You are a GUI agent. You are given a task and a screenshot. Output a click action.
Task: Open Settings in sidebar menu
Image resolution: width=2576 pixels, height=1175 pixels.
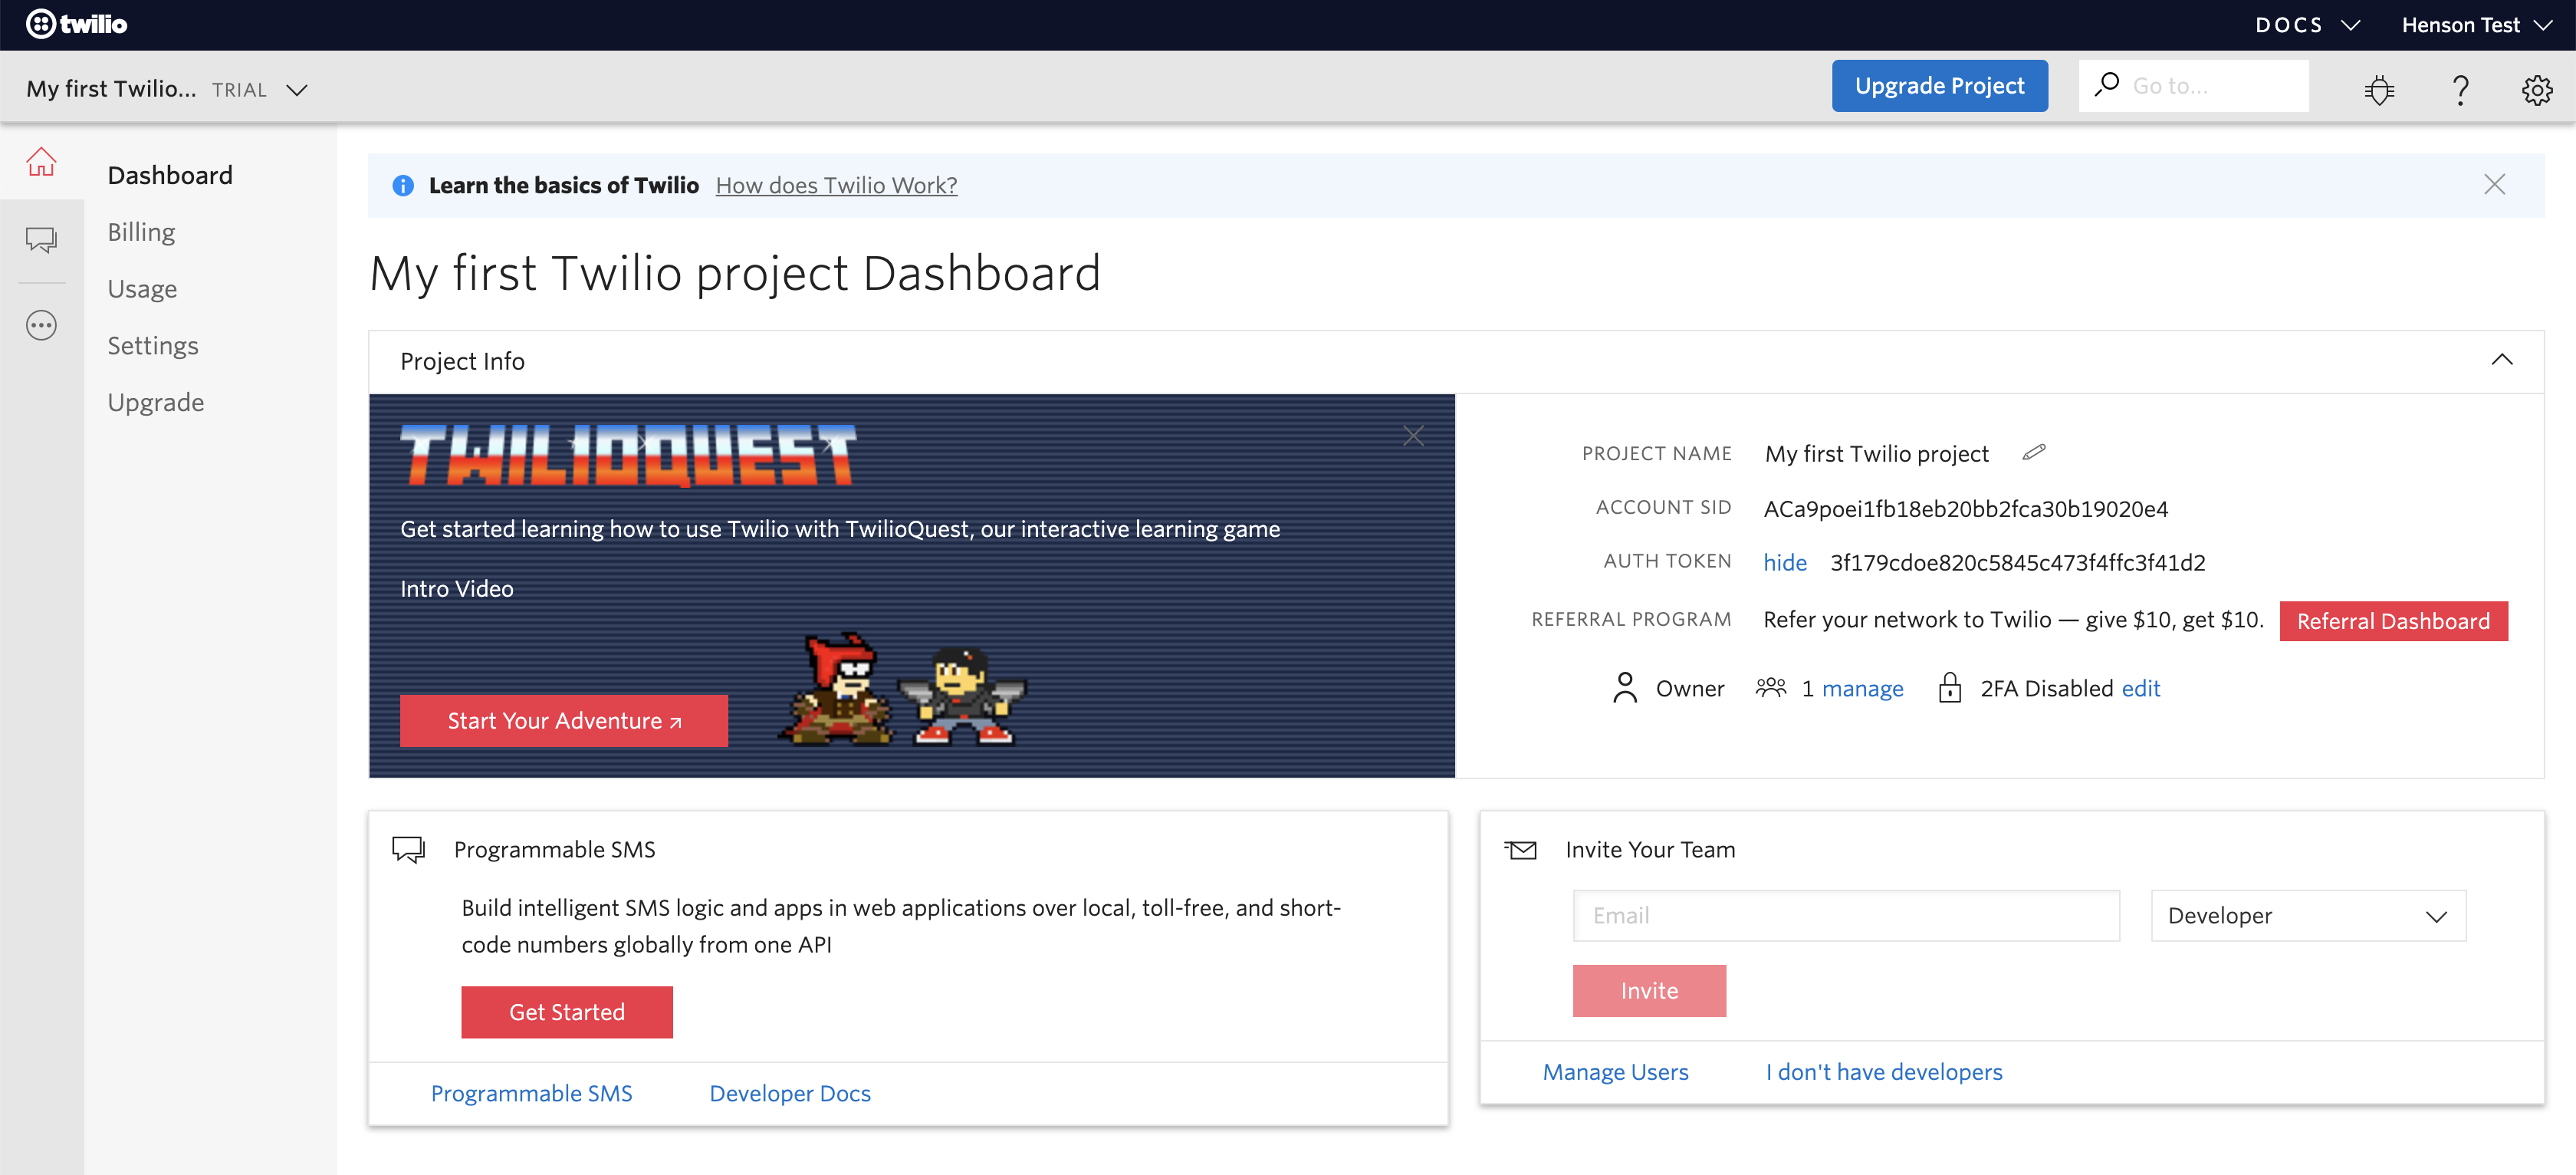tap(153, 345)
